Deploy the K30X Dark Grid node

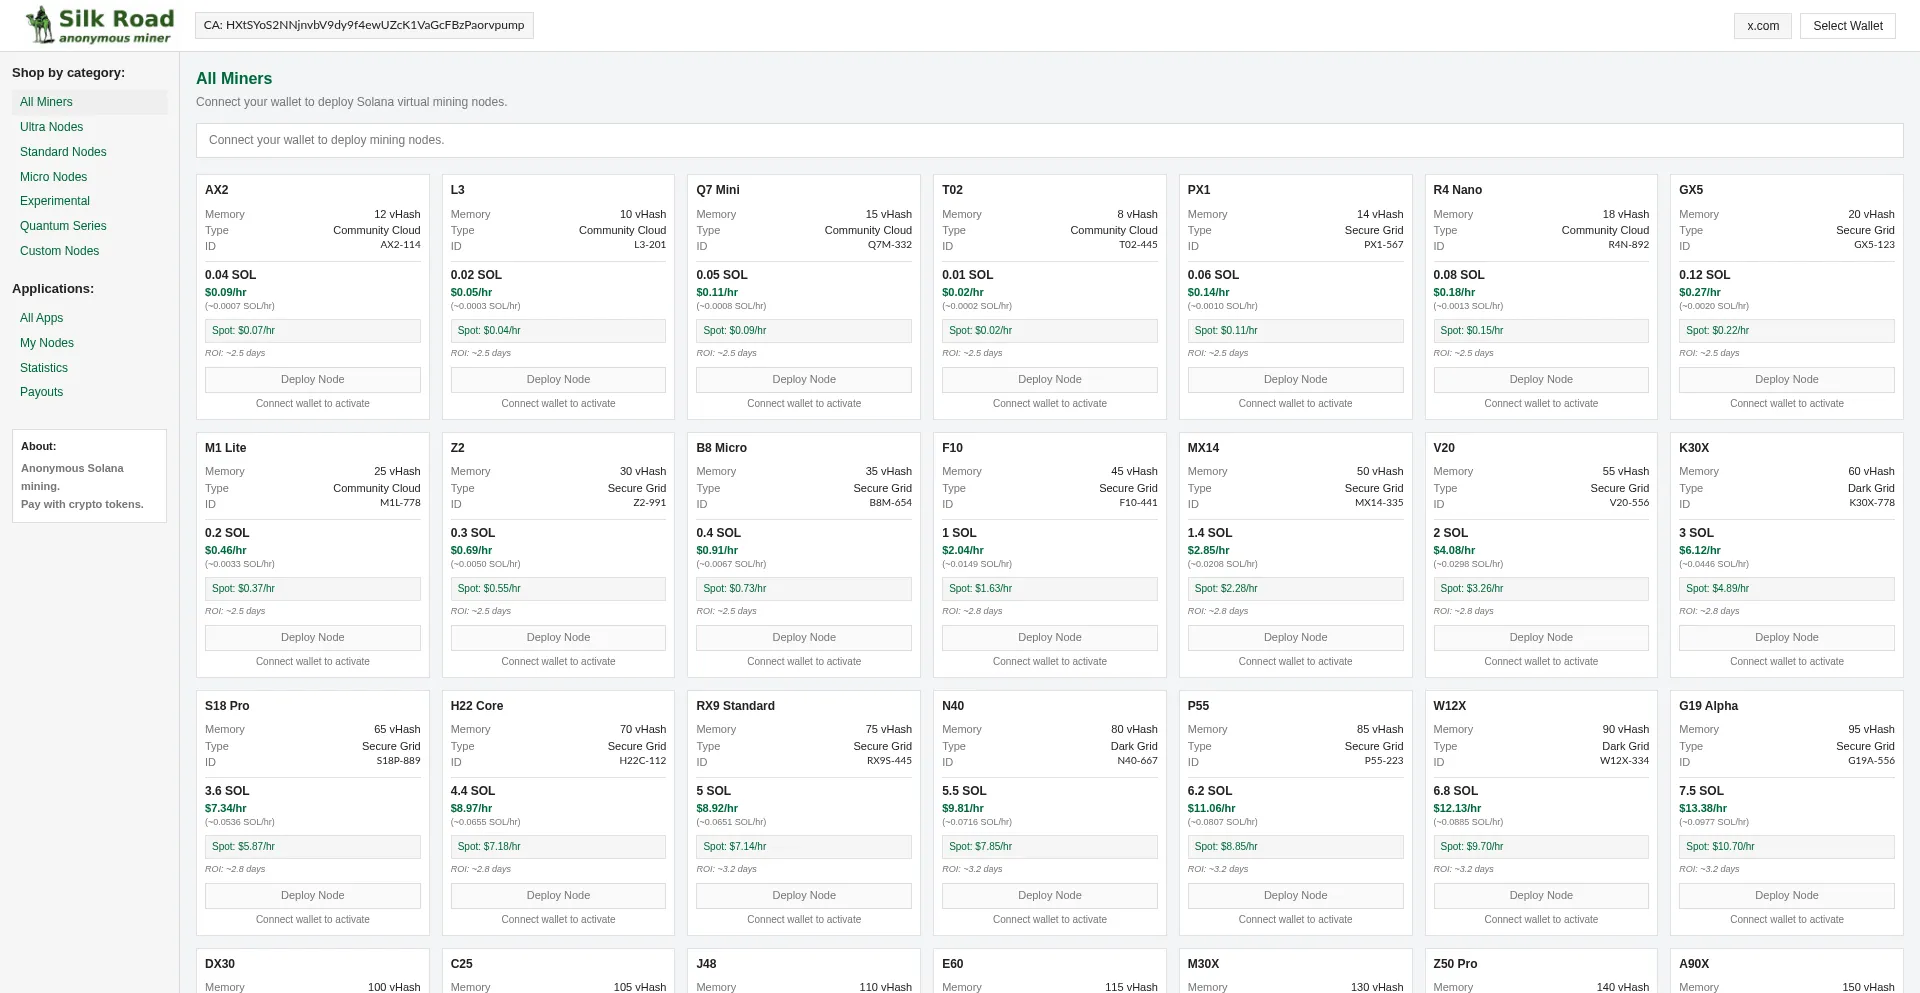(x=1786, y=638)
